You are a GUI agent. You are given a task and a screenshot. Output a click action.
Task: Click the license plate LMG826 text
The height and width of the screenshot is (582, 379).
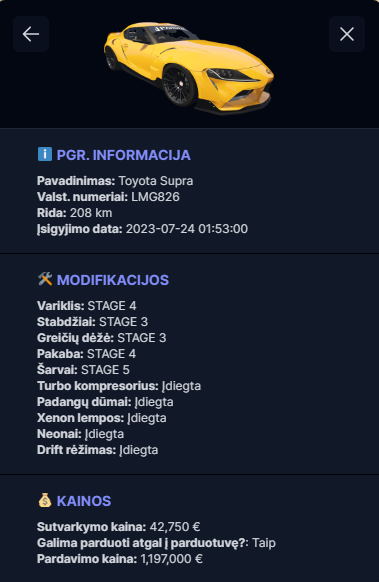tap(156, 197)
